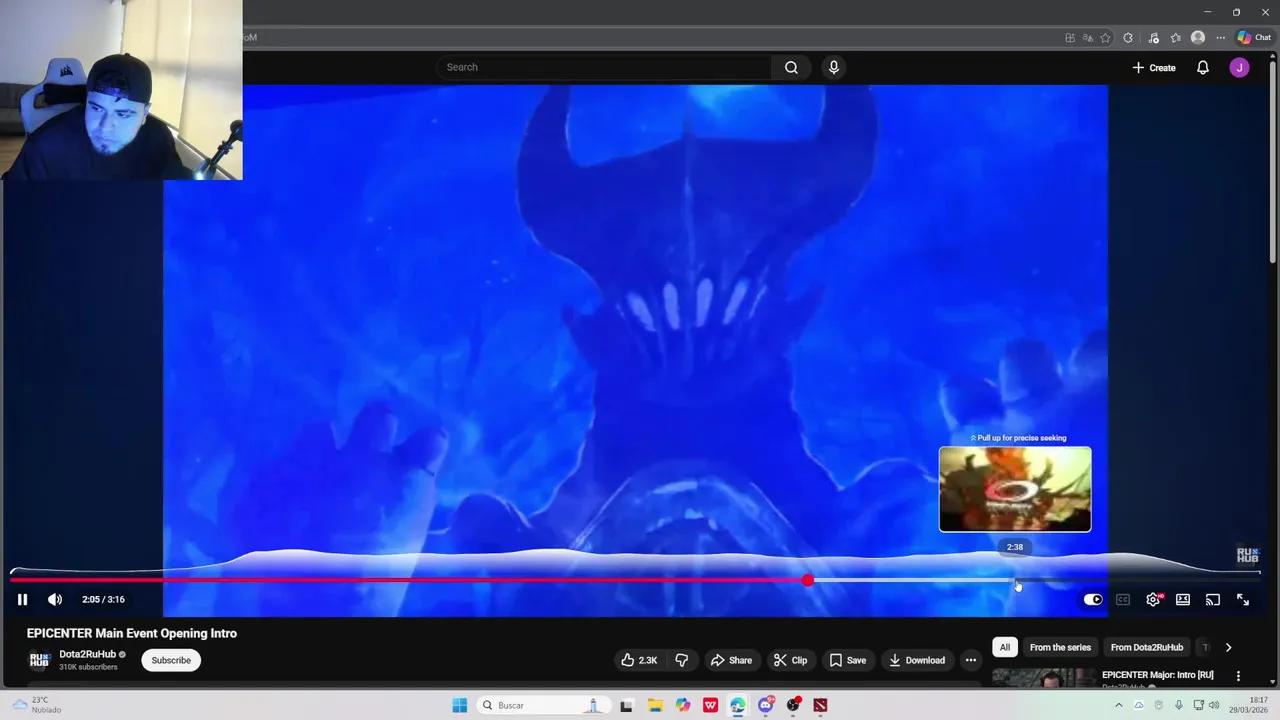Open Task View on taskbar
Image resolution: width=1280 pixels, height=720 pixels.
point(627,705)
